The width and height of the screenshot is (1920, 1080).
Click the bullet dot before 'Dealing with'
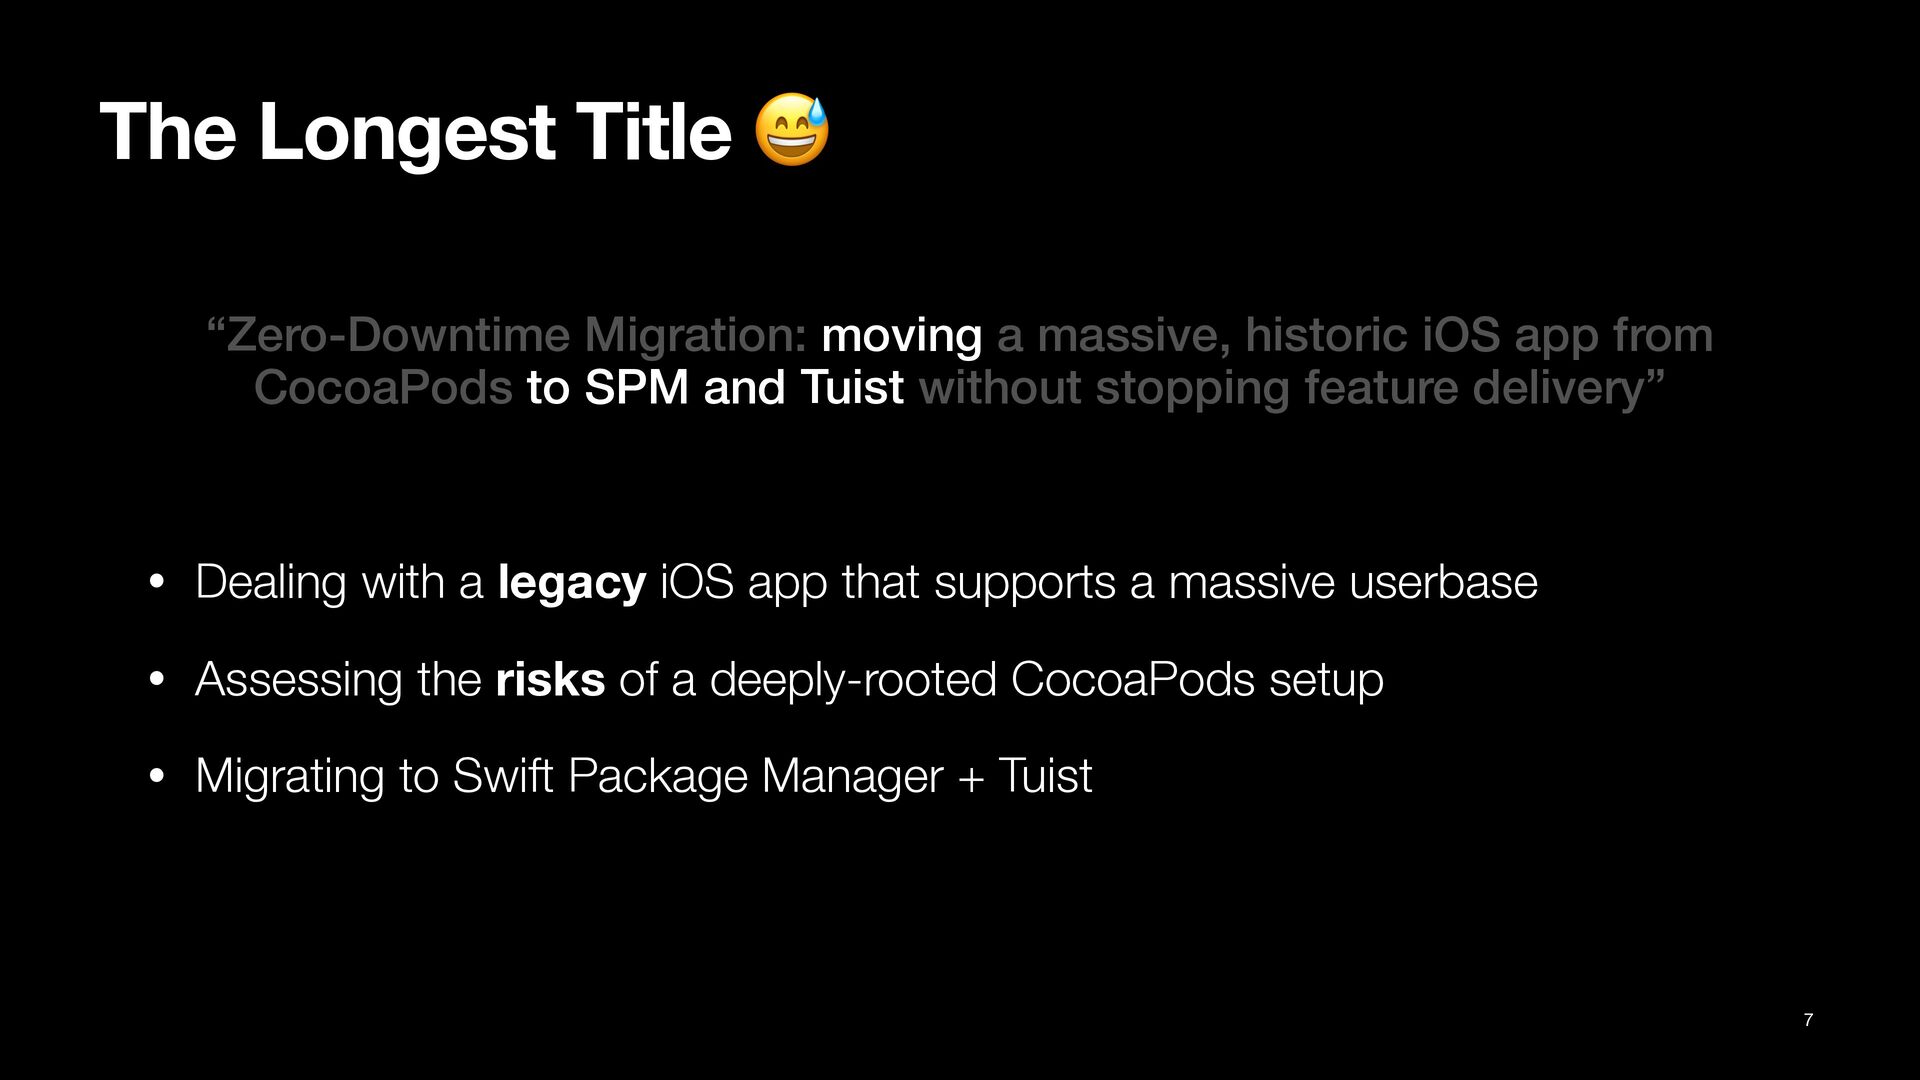156,582
